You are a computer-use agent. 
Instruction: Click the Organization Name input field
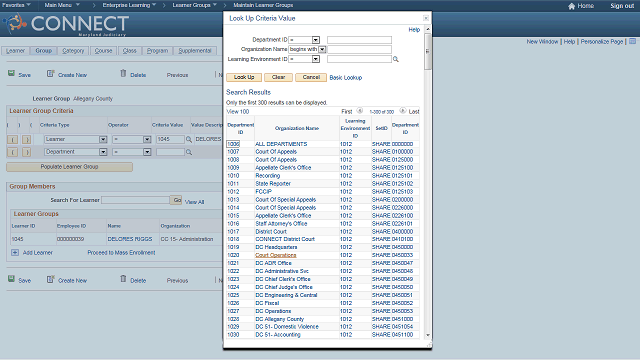click(x=359, y=49)
